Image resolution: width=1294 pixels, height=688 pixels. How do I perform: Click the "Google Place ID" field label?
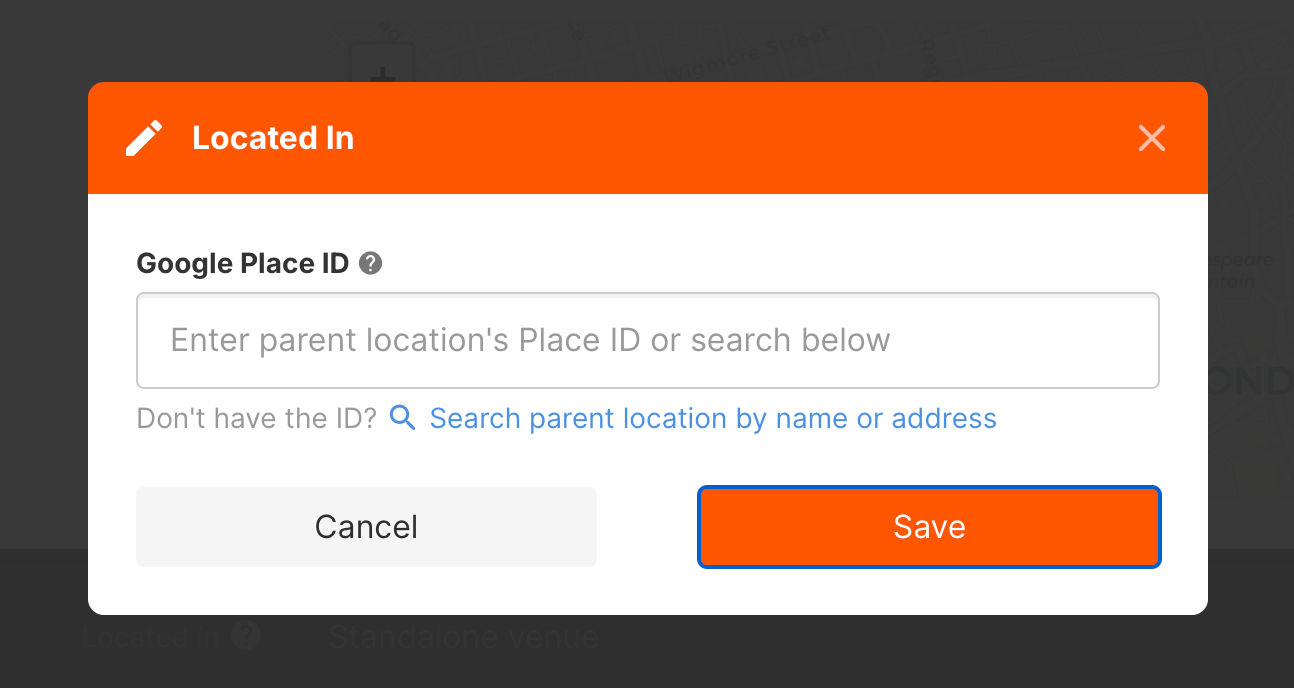(x=243, y=264)
